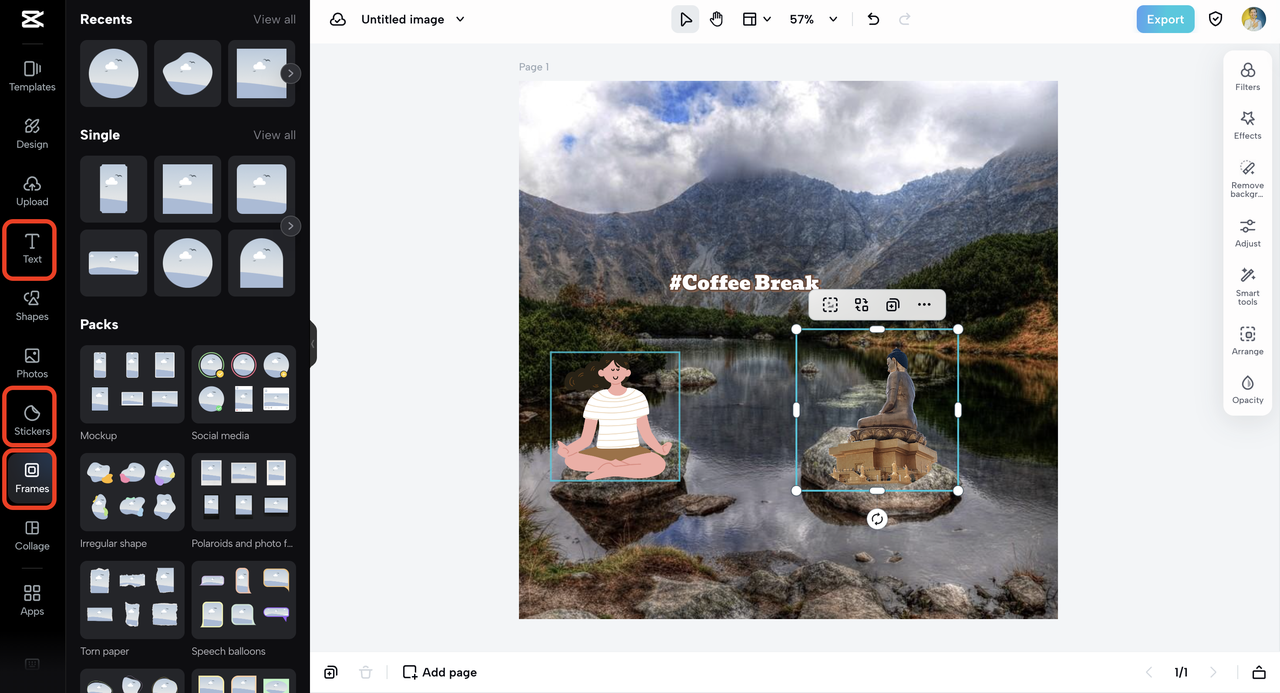Click the replace icon on floating toolbar

click(861, 305)
